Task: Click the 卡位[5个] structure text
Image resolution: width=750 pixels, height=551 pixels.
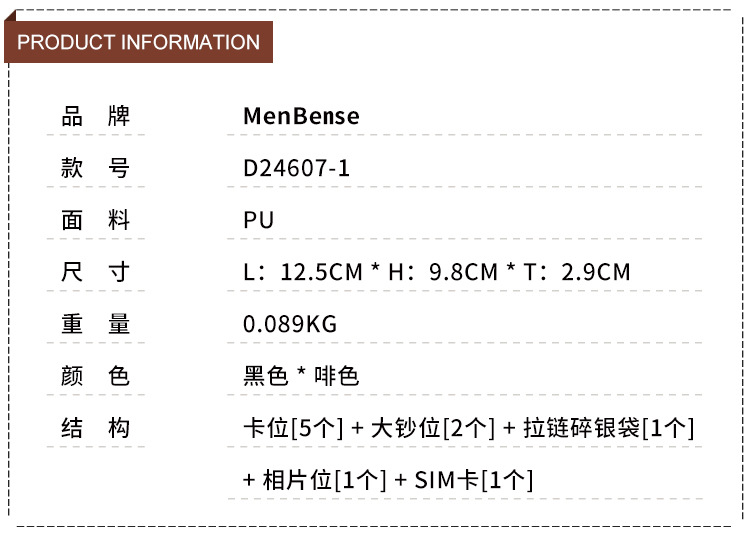Action: click(x=293, y=428)
